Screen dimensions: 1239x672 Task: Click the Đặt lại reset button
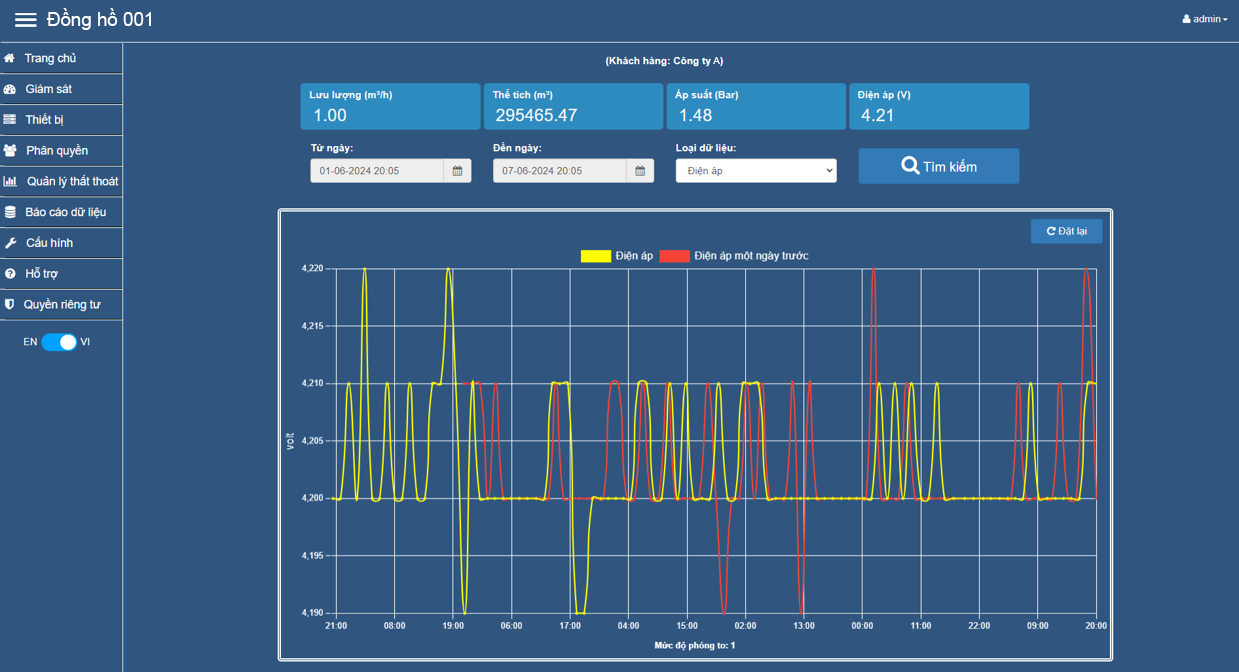[x=1066, y=231]
